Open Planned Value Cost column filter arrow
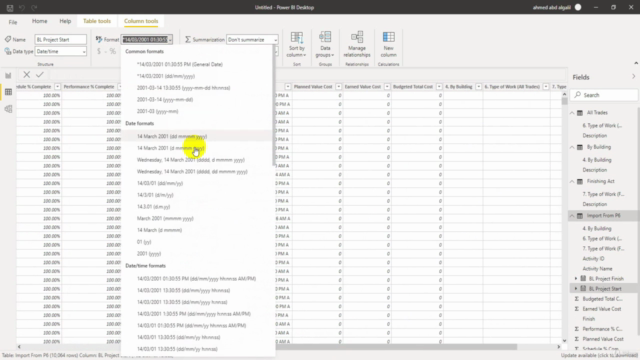Viewport: 640px width, 360px height. pos(338,87)
